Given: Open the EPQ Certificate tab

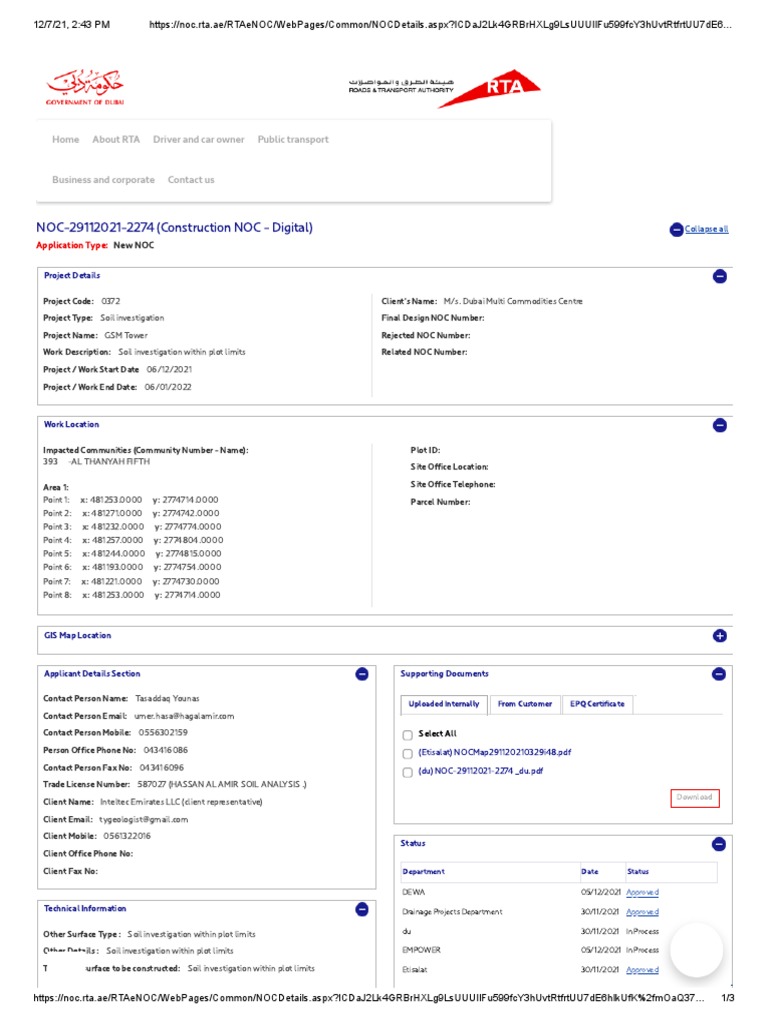Looking at the screenshot, I should coord(597,704).
